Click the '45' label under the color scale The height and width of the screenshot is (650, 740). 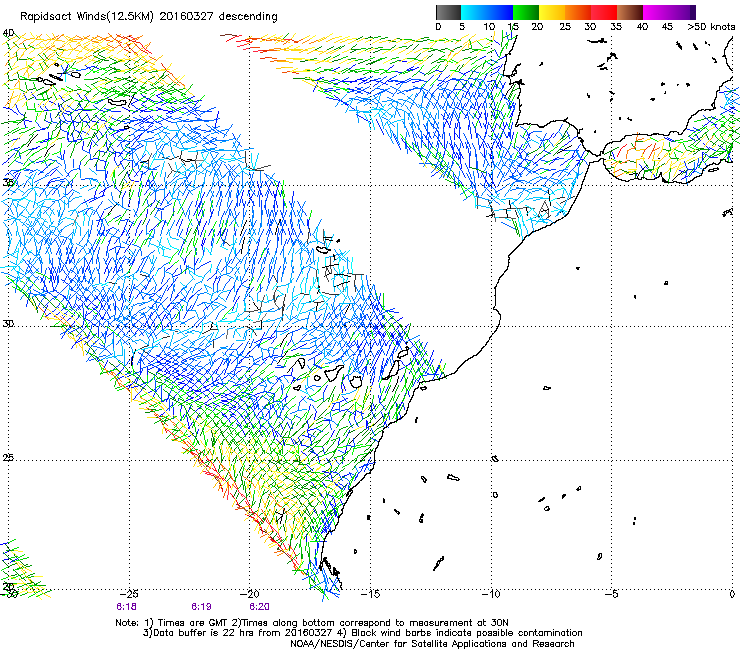pyautogui.click(x=667, y=27)
